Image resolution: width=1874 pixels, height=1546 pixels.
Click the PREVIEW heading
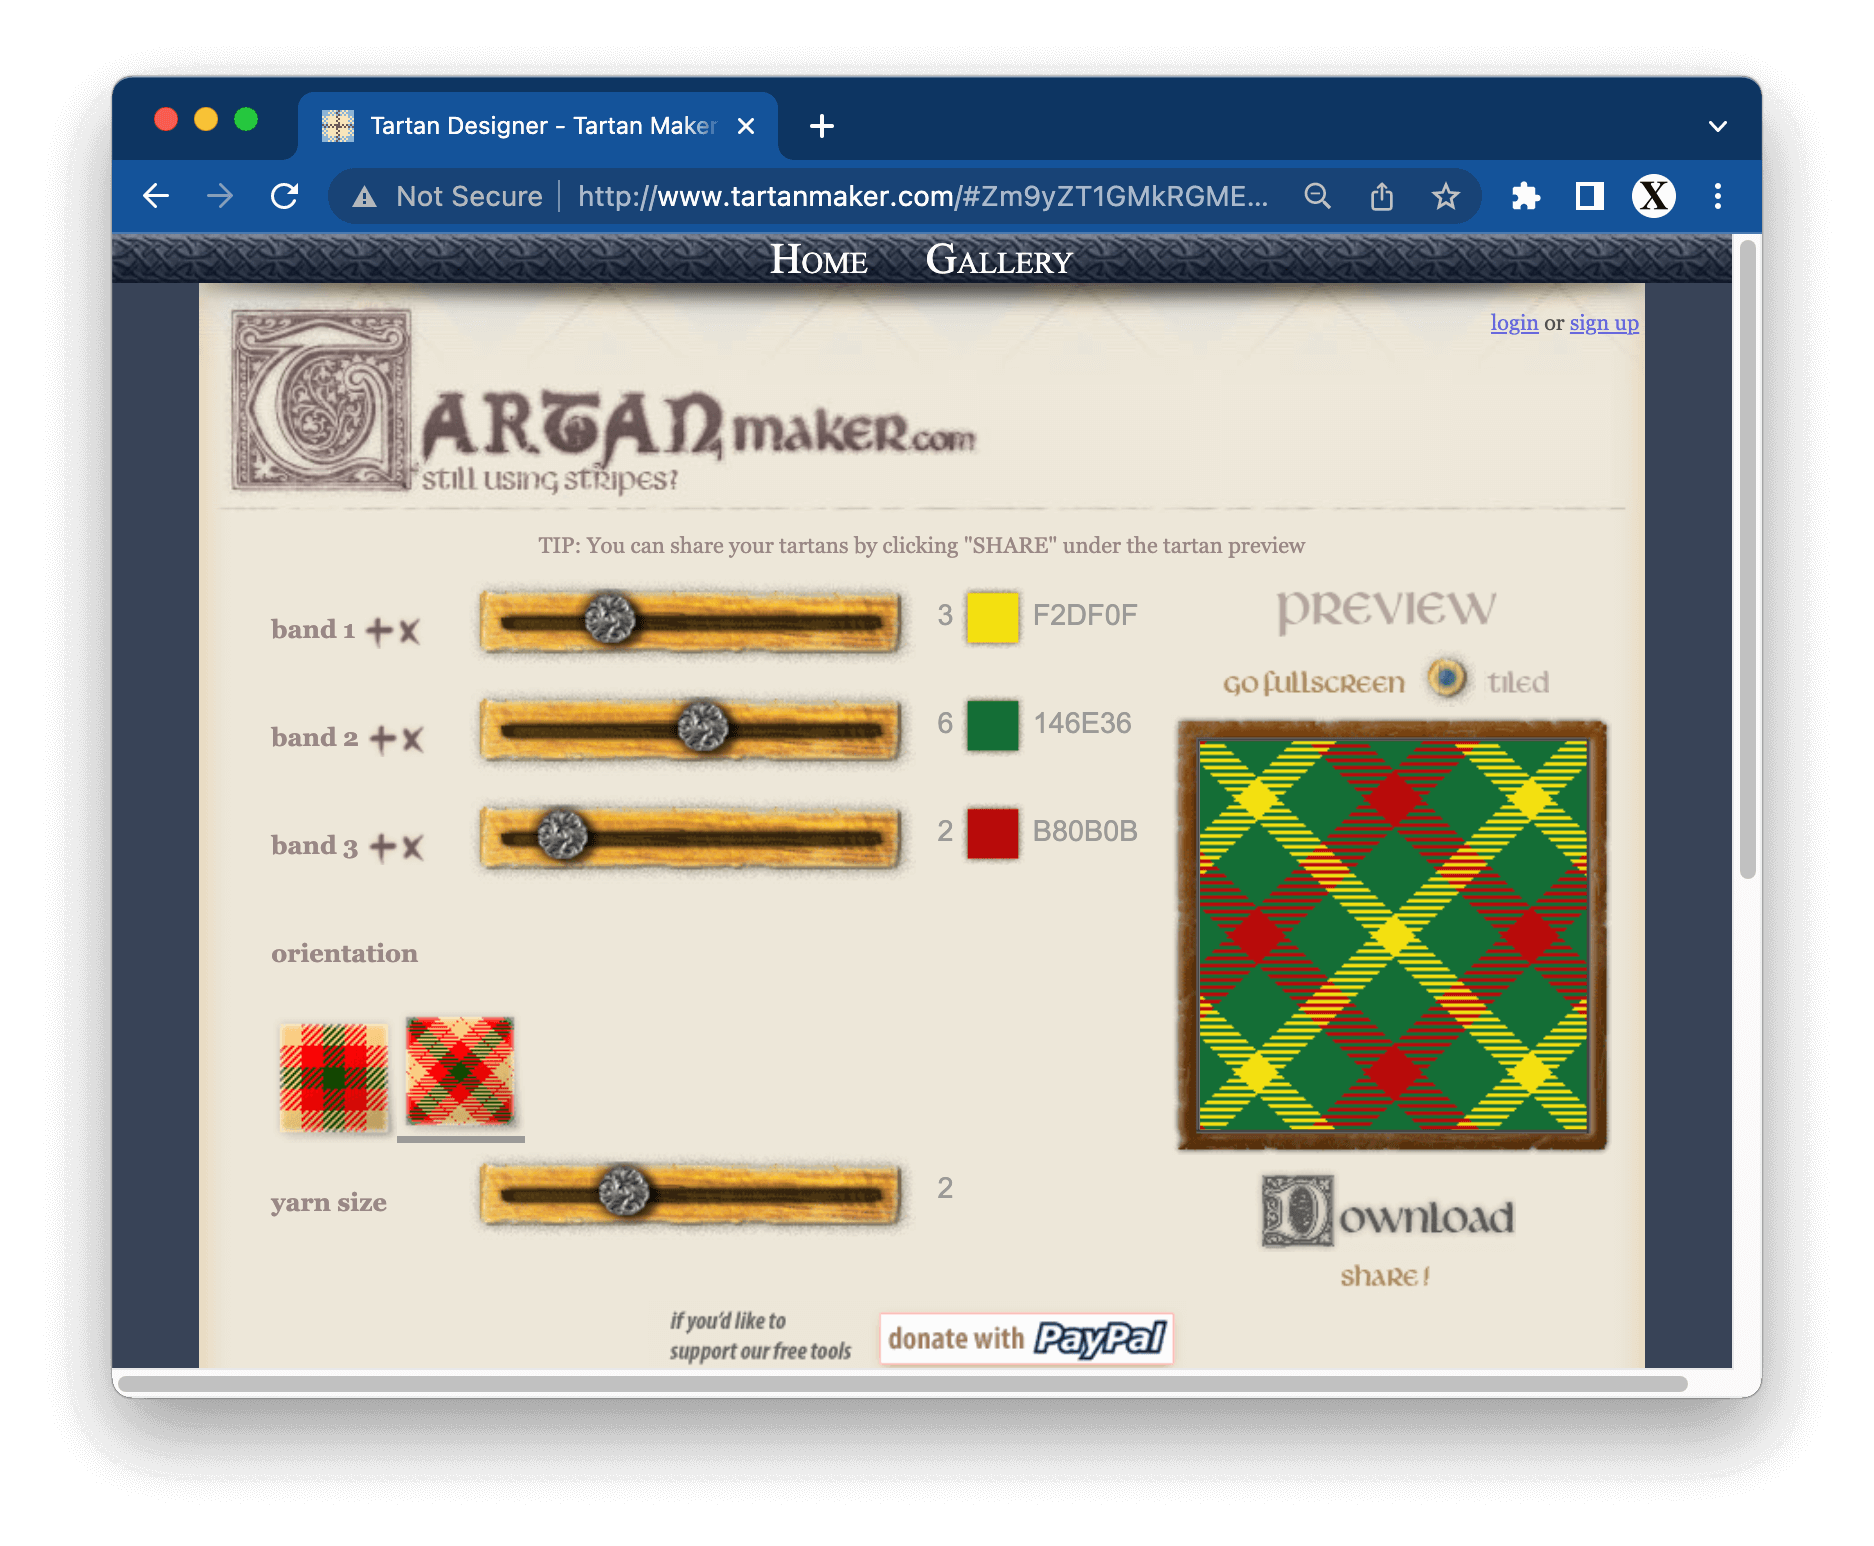pyautogui.click(x=1387, y=609)
